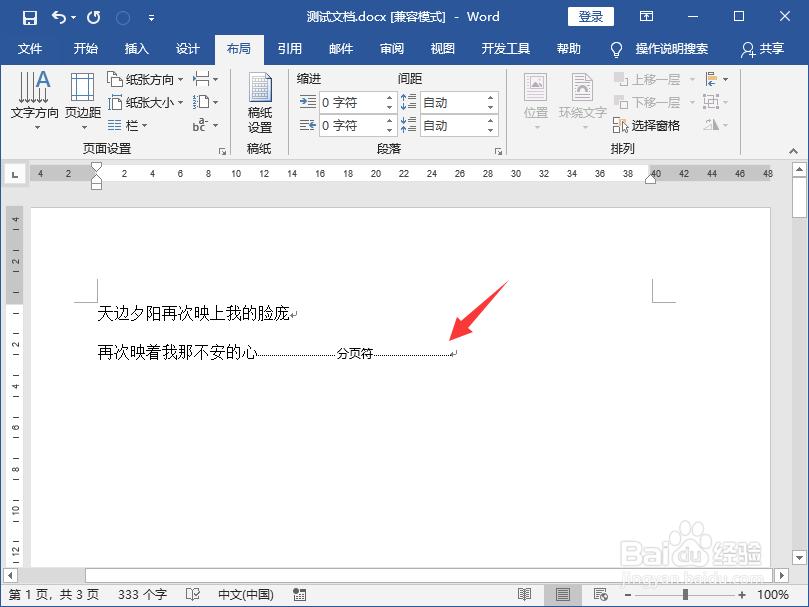Select the 纸张大小 paper size tool

click(146, 102)
